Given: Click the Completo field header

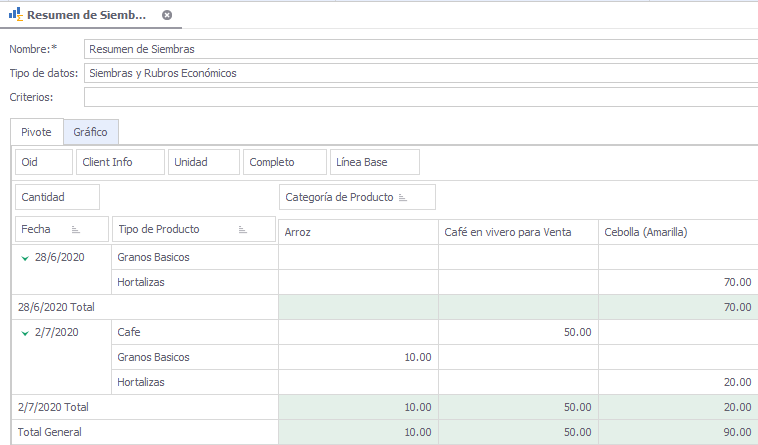Looking at the screenshot, I should click(285, 162).
